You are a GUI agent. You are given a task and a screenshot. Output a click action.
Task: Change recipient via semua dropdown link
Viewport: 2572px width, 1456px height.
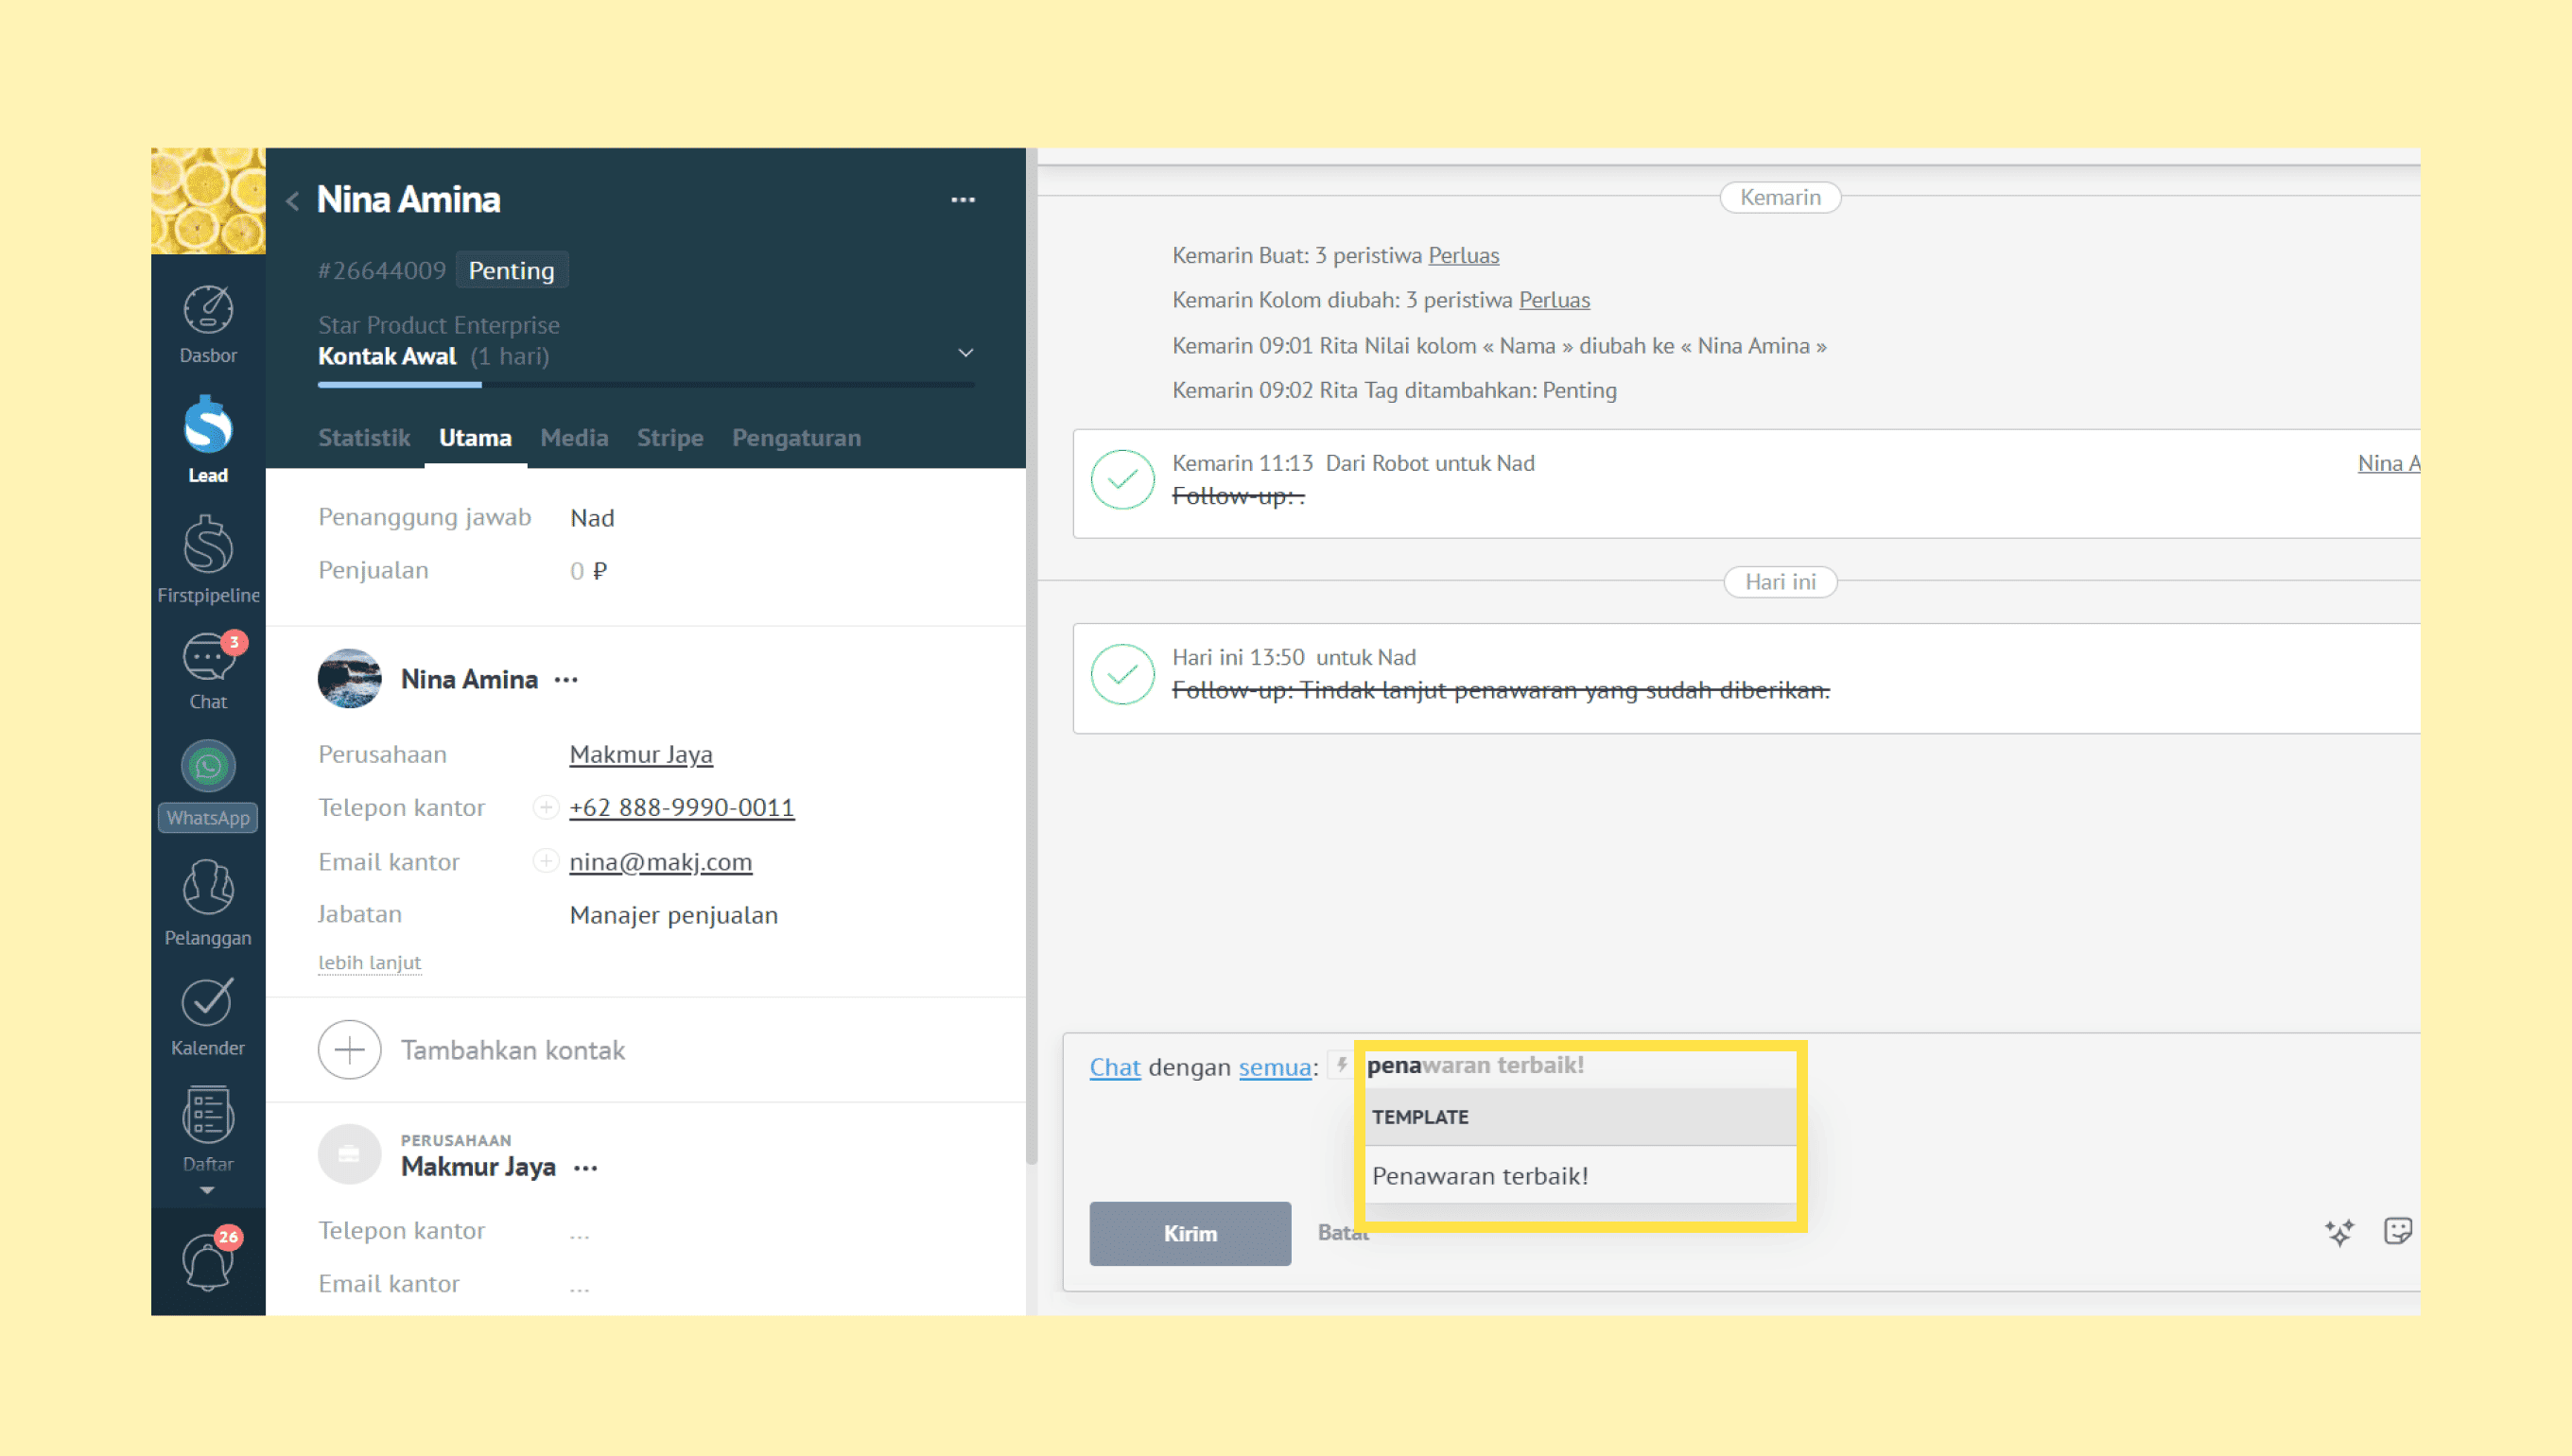[1274, 1067]
